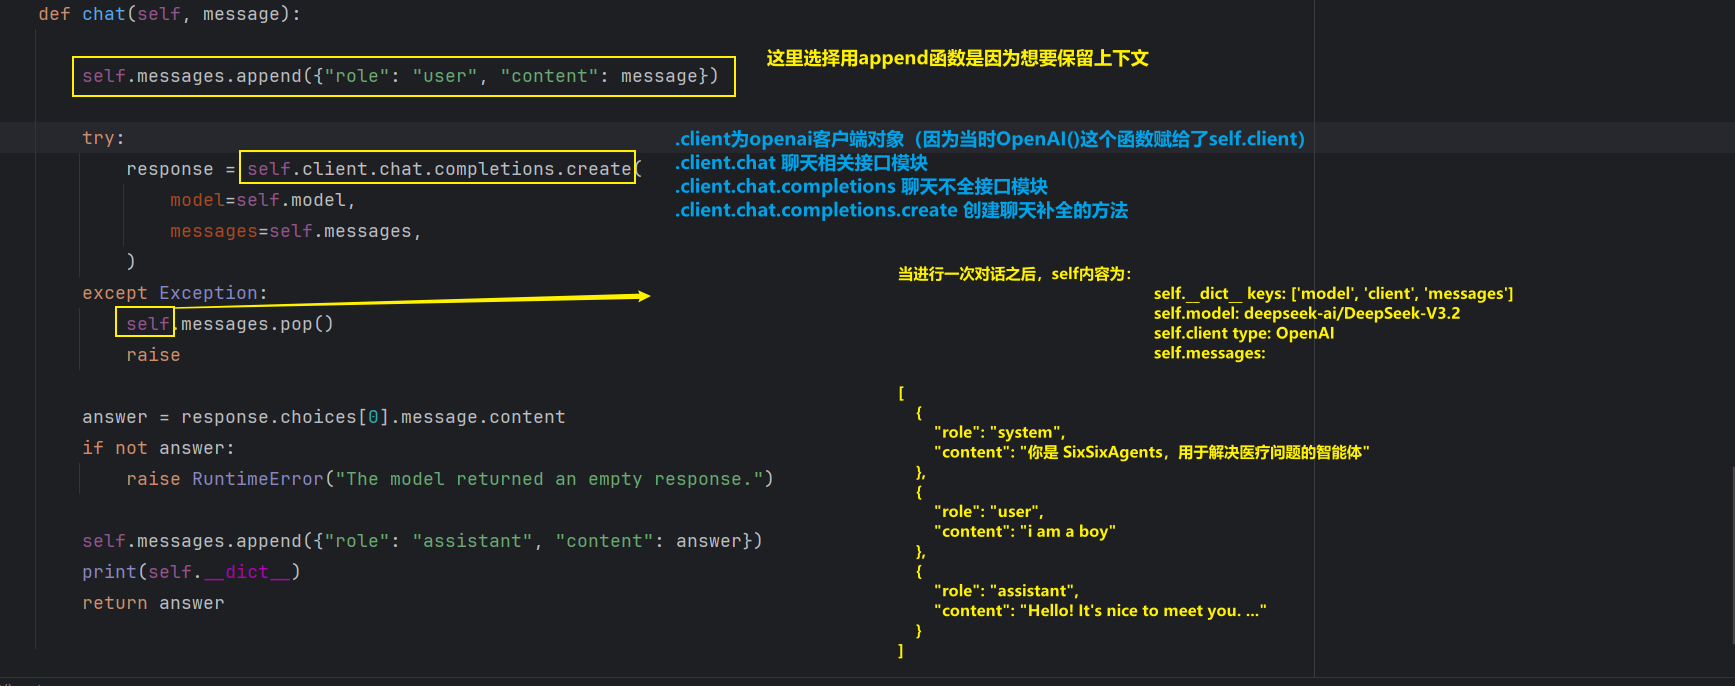This screenshot has width=1735, height=686.
Task: Click the 'self.messages.pop()' code line
Action: pyautogui.click(x=230, y=324)
